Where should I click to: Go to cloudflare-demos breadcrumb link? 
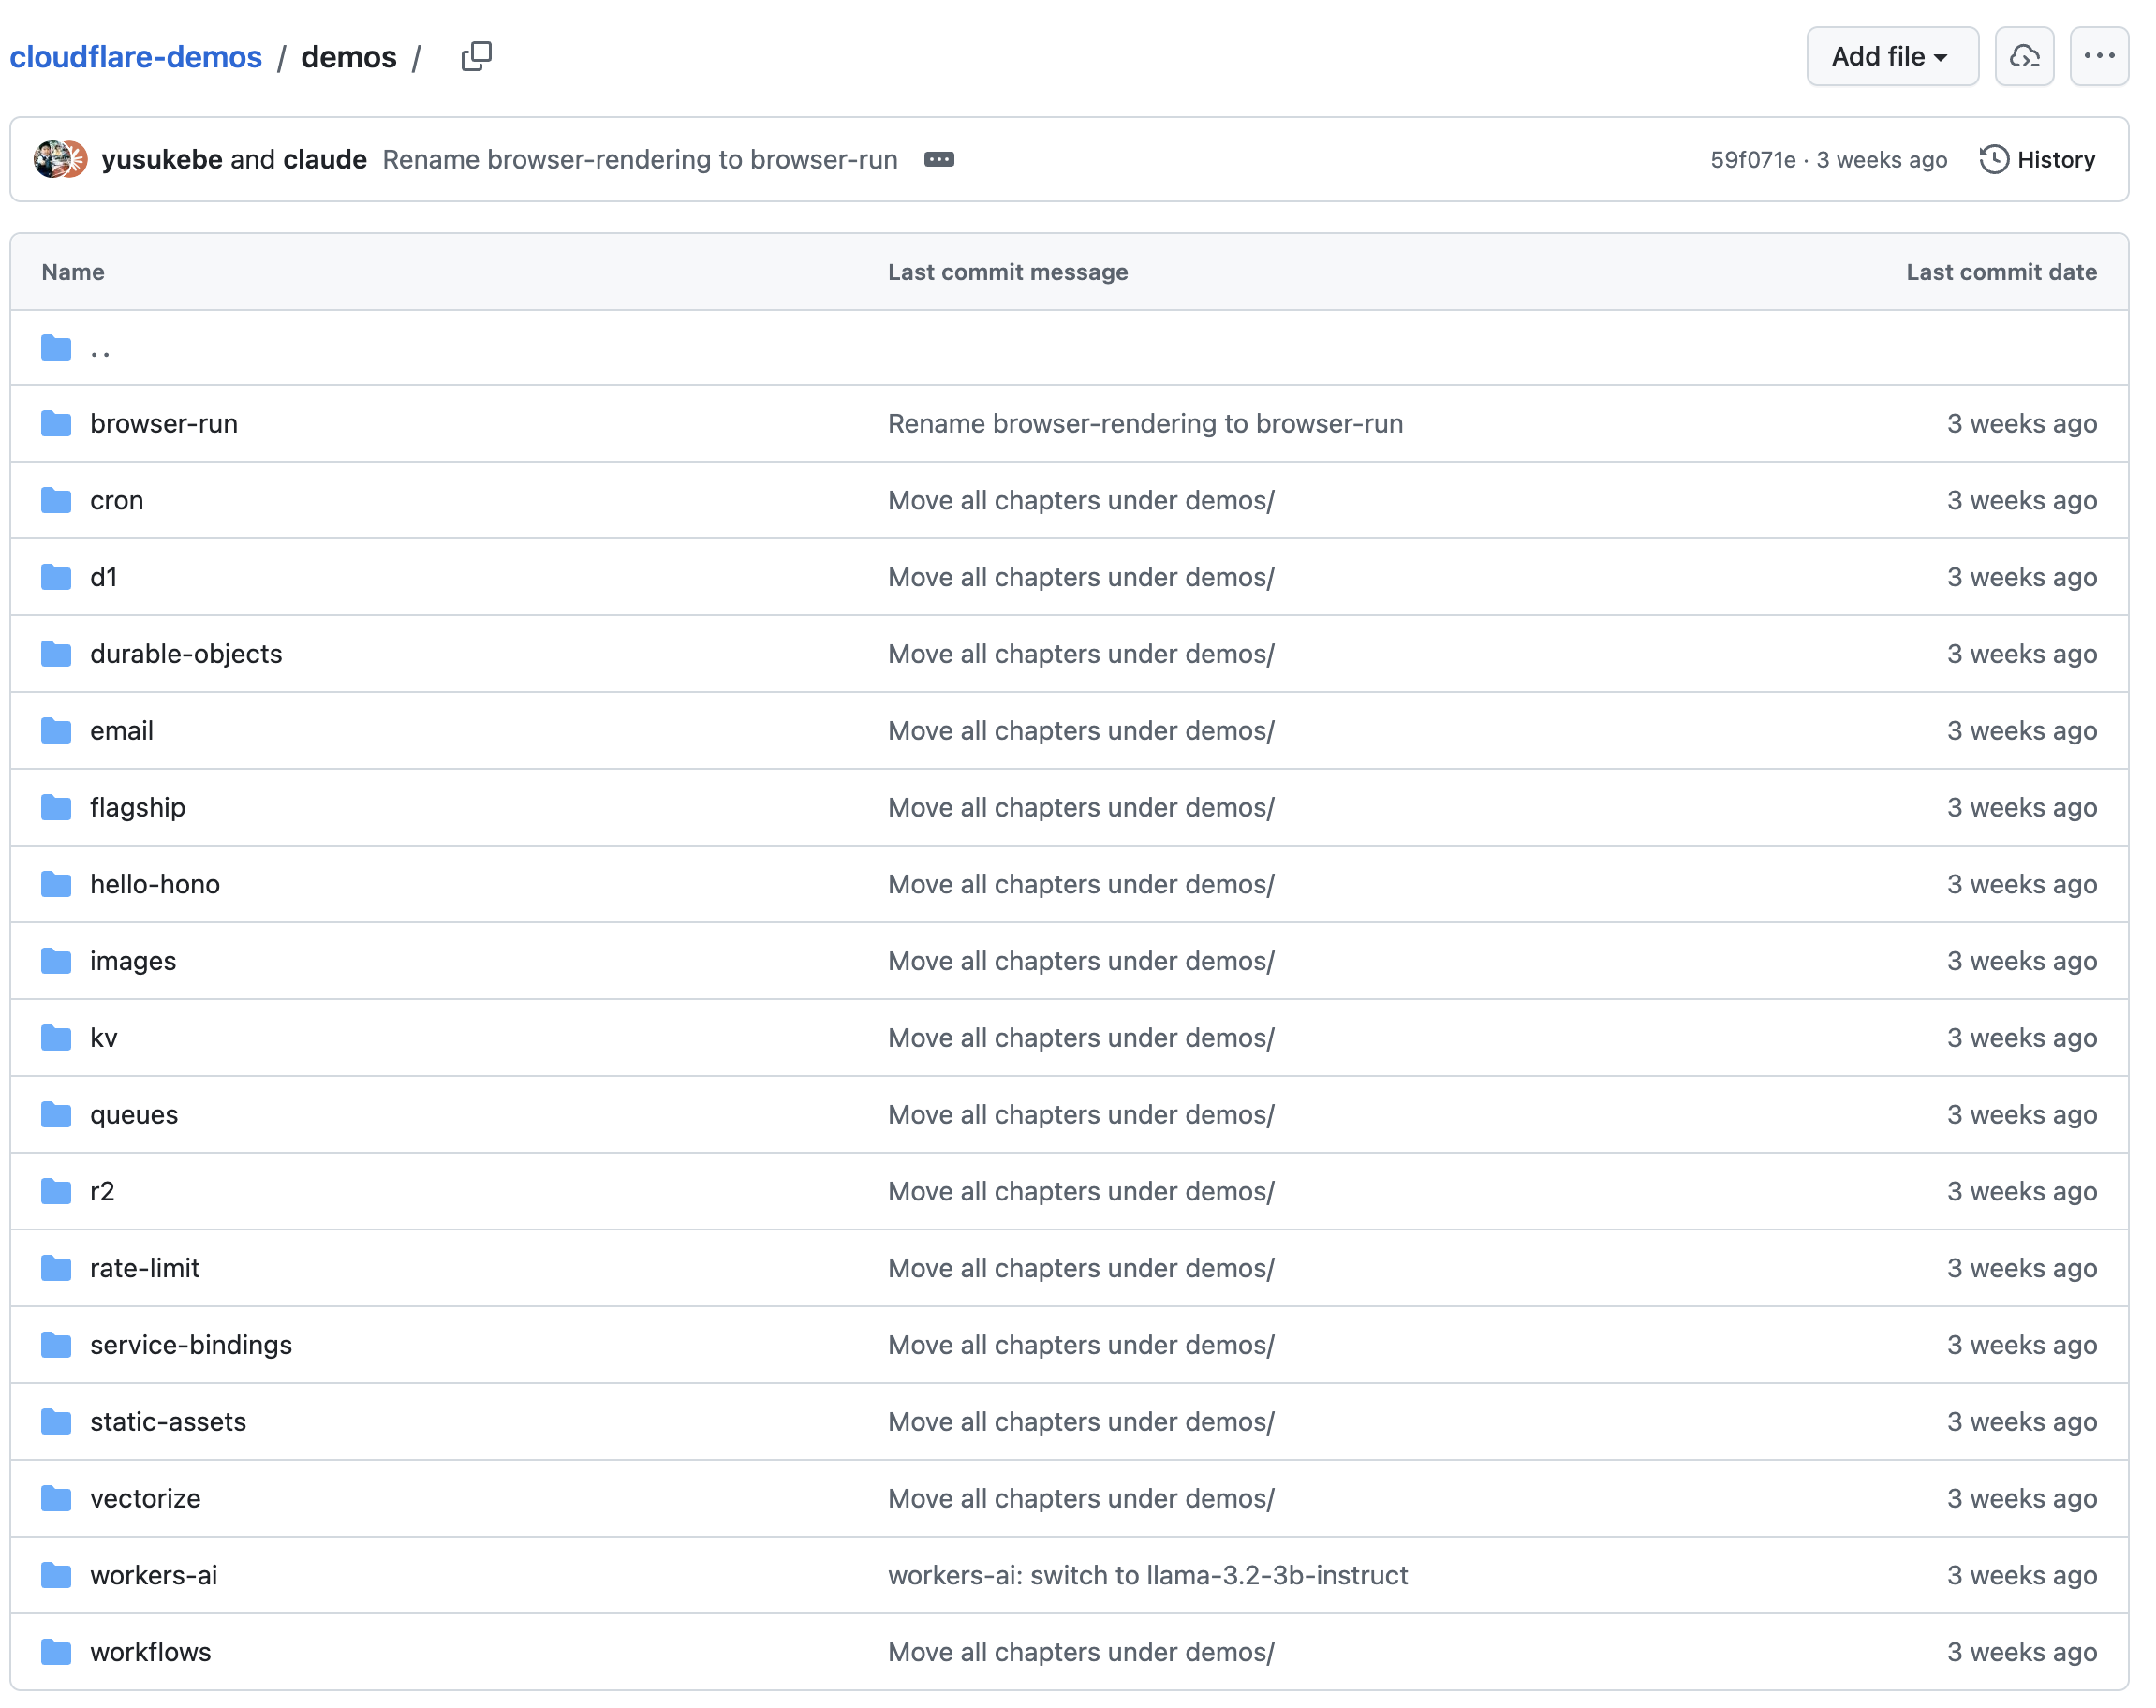tap(136, 57)
